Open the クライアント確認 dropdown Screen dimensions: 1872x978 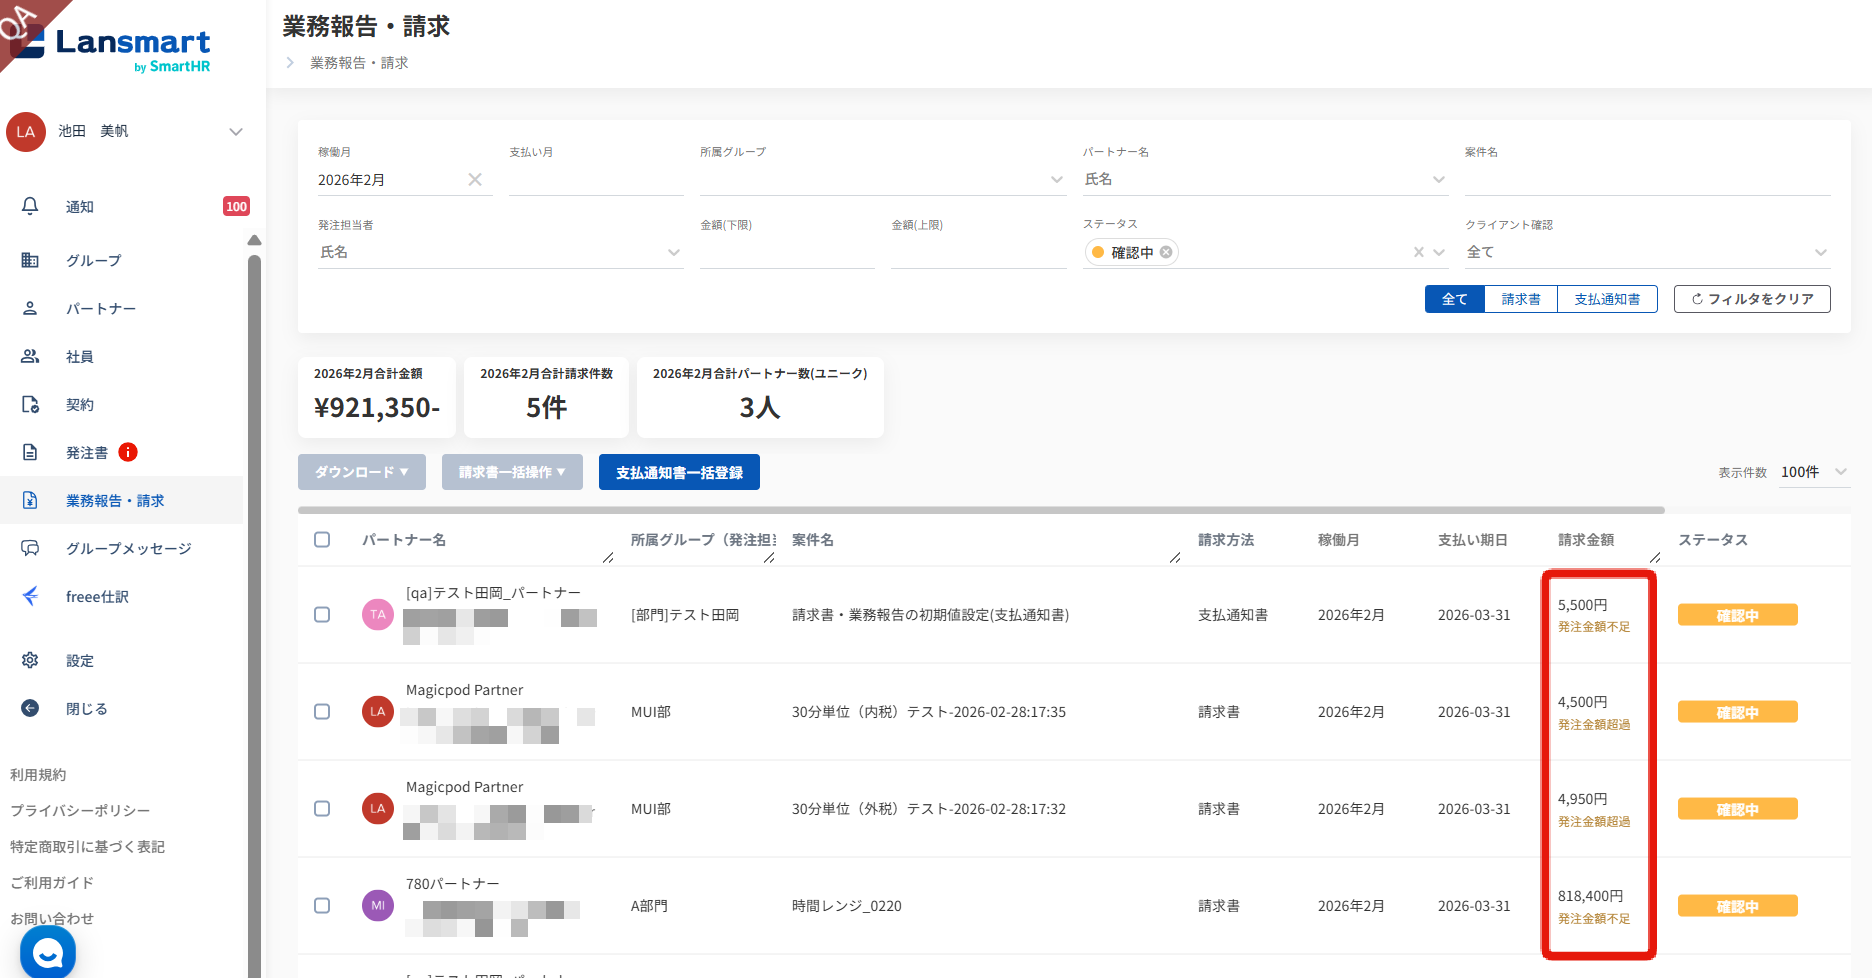pos(1820,252)
